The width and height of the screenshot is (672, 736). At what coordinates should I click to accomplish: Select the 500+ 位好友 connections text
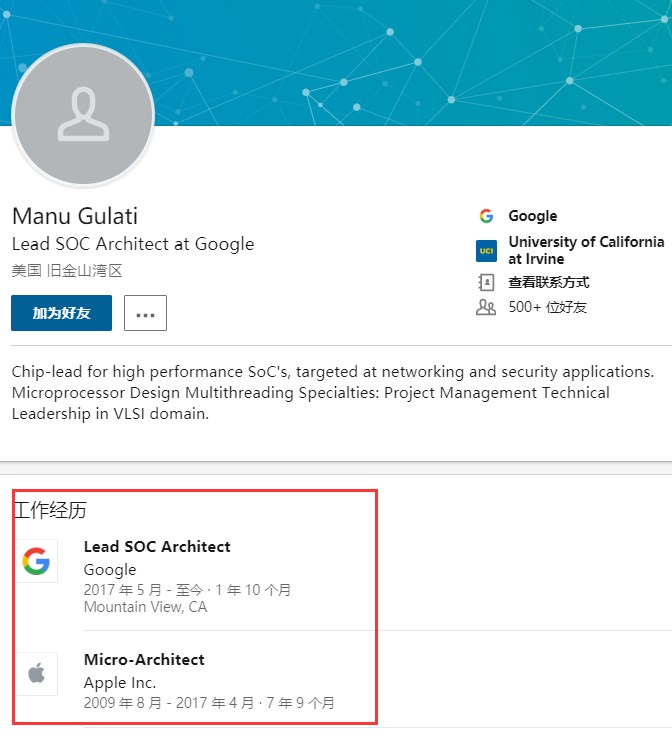[x=548, y=307]
